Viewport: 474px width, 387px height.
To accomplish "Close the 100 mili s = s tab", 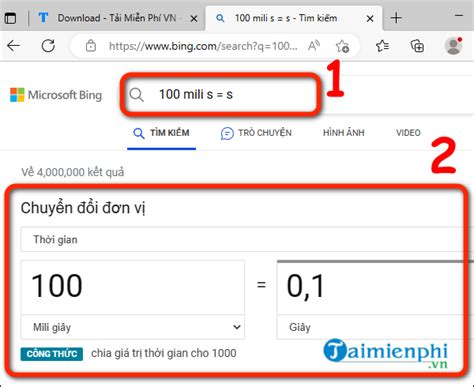I will (x=370, y=19).
